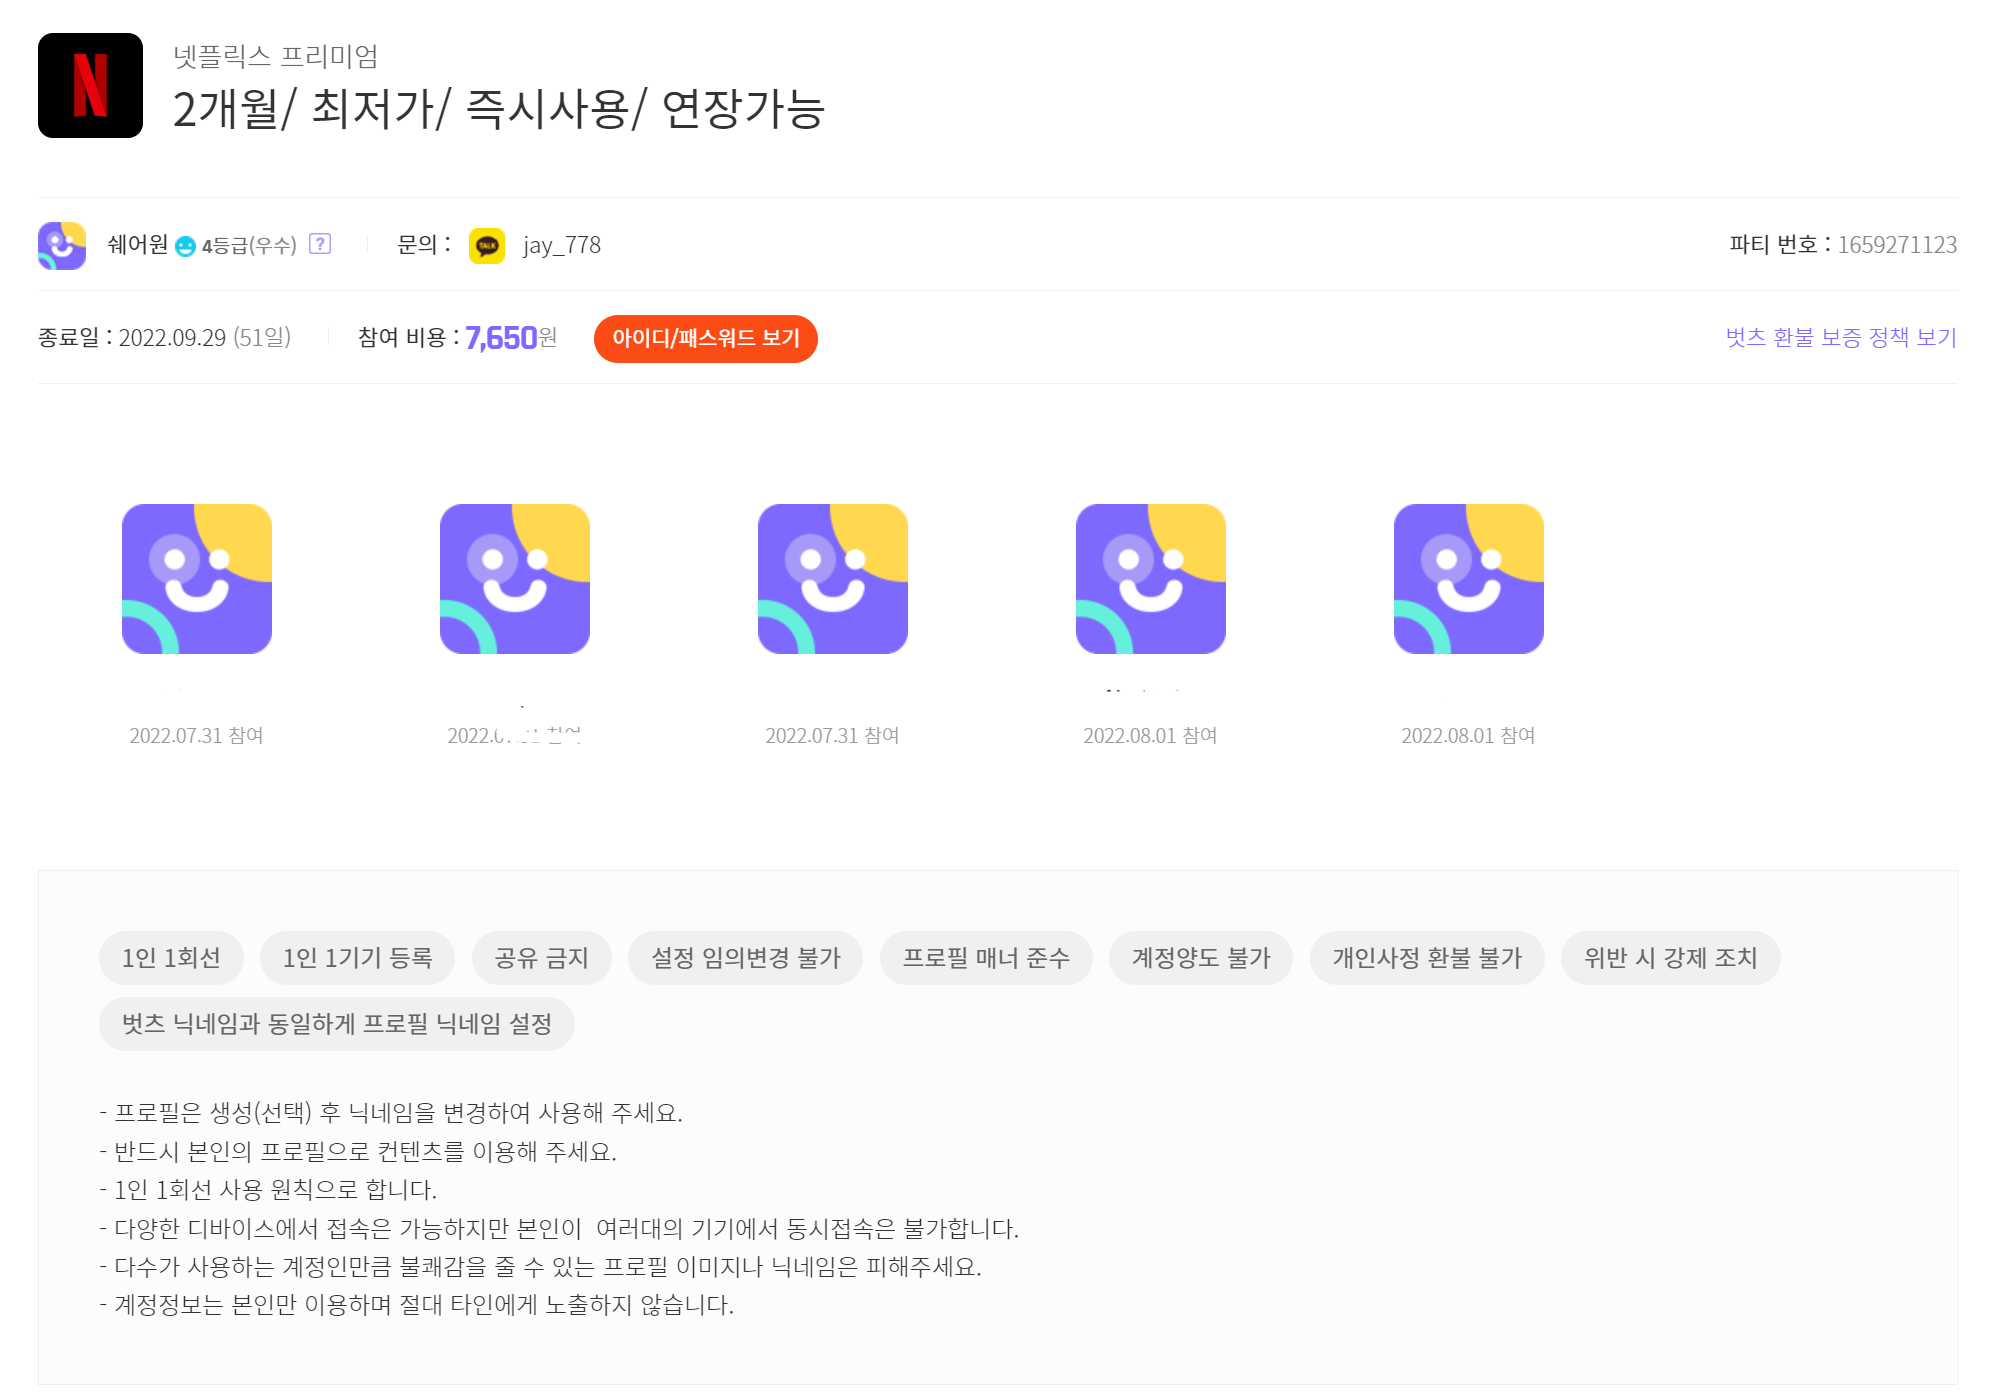The height and width of the screenshot is (1399, 1997).
Task: Open the 쉐어원 seller profile avatar
Action: 62,246
